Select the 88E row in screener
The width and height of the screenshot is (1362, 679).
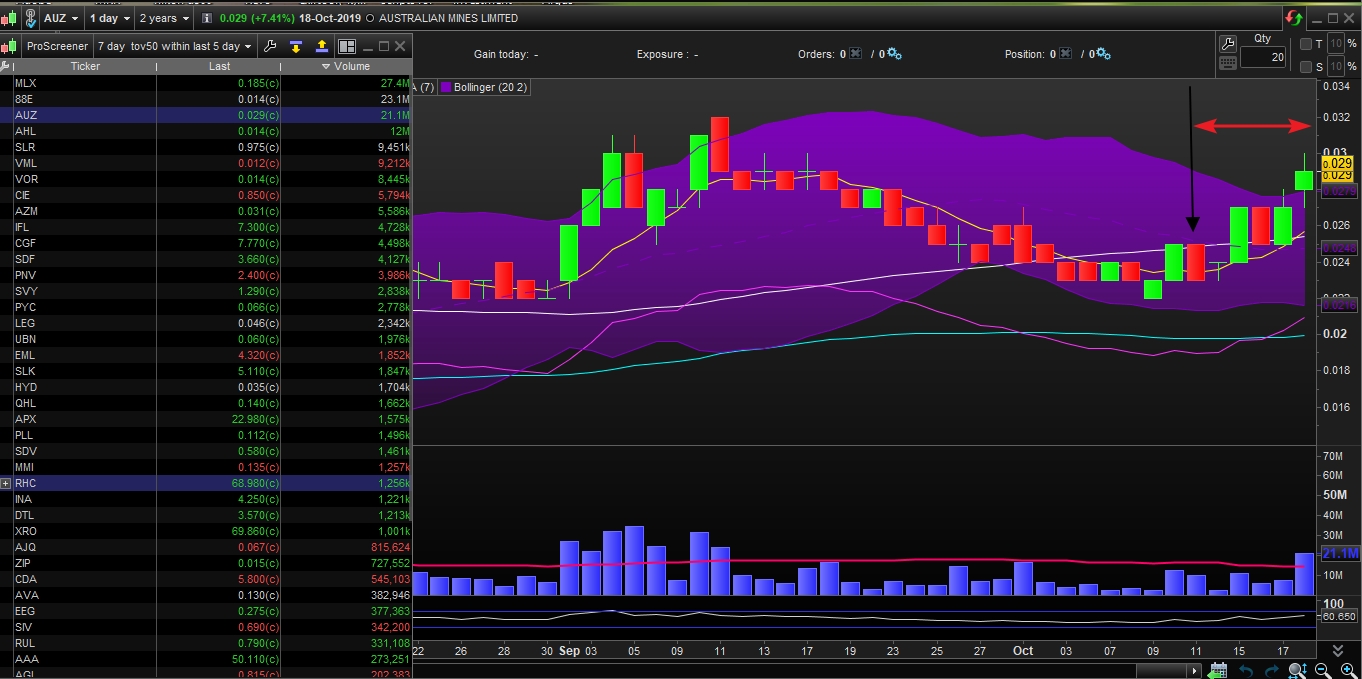pyautogui.click(x=206, y=99)
